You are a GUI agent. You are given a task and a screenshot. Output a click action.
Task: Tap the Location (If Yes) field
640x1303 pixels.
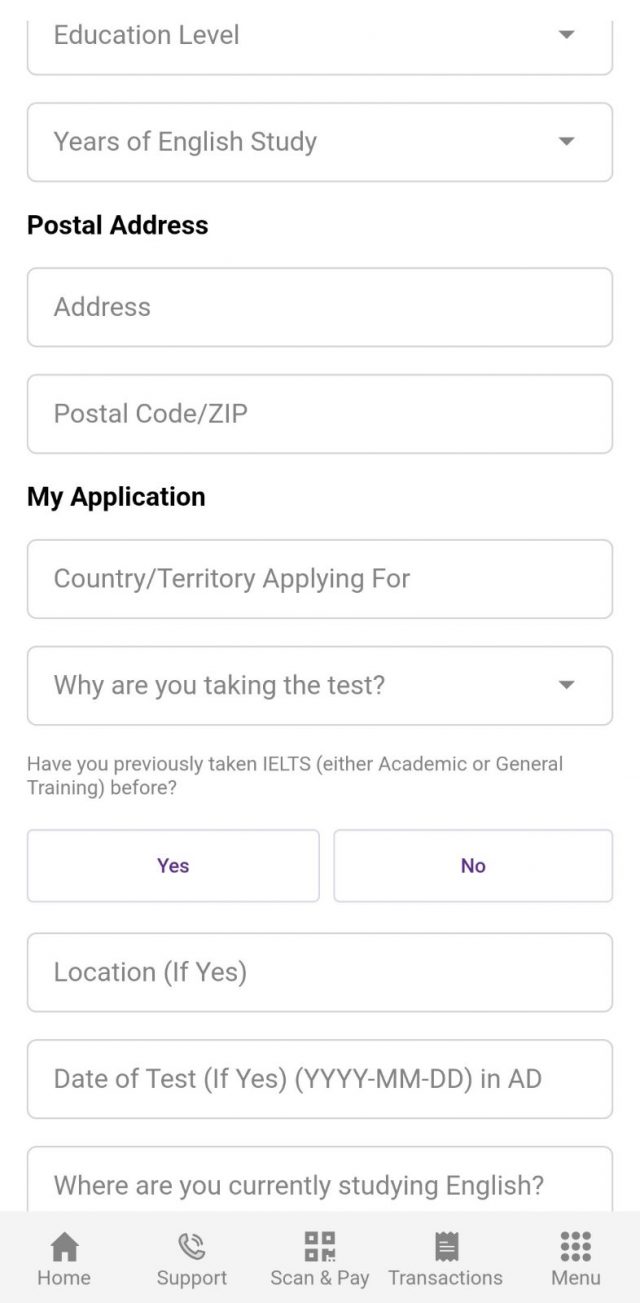click(320, 972)
